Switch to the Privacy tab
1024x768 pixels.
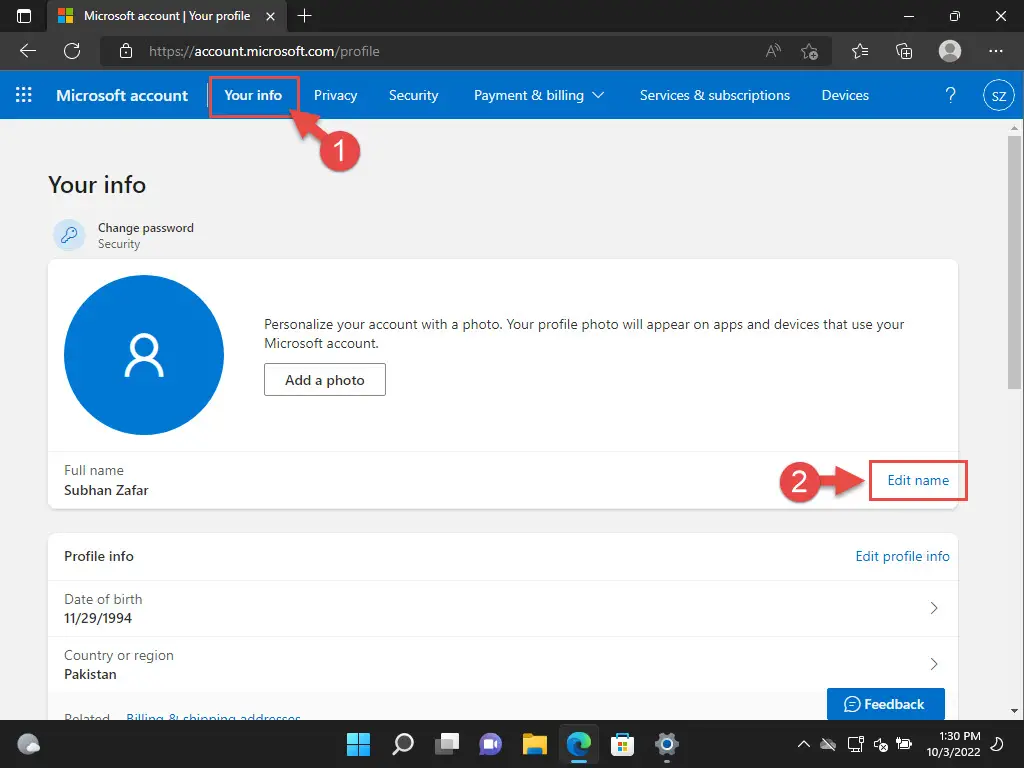point(335,95)
